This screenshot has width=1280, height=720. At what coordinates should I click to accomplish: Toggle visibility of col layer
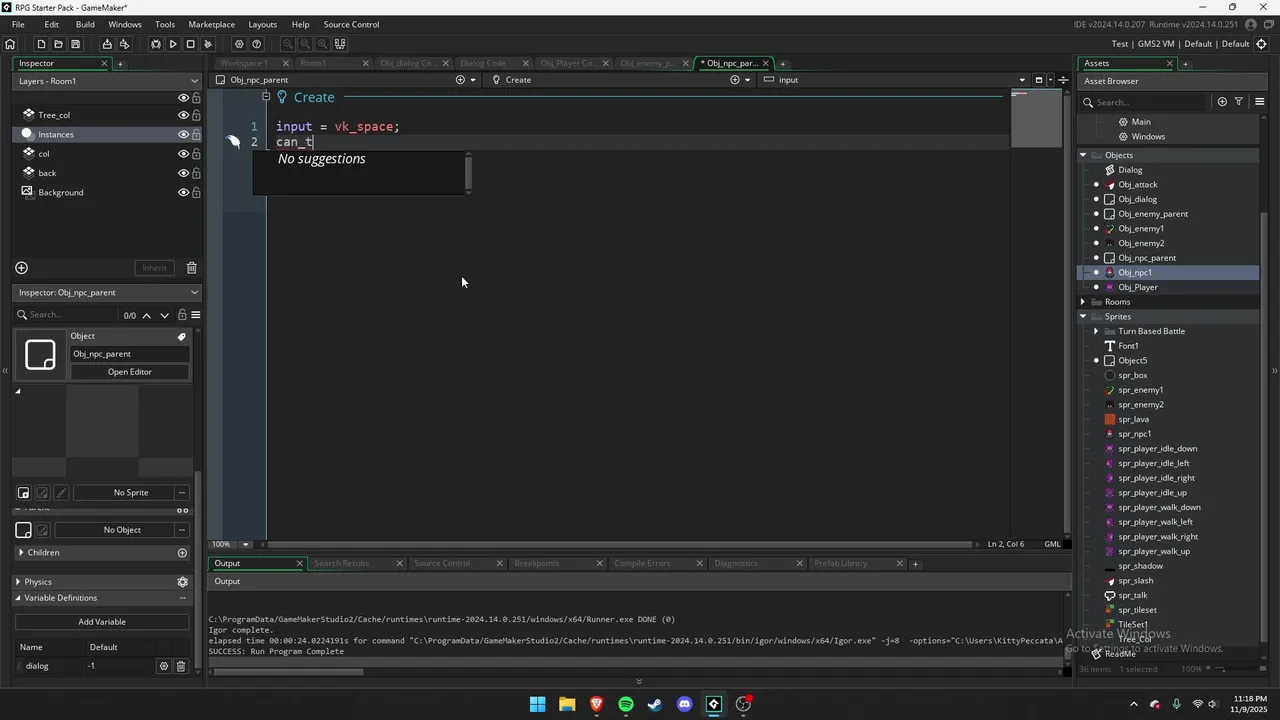[x=183, y=154]
